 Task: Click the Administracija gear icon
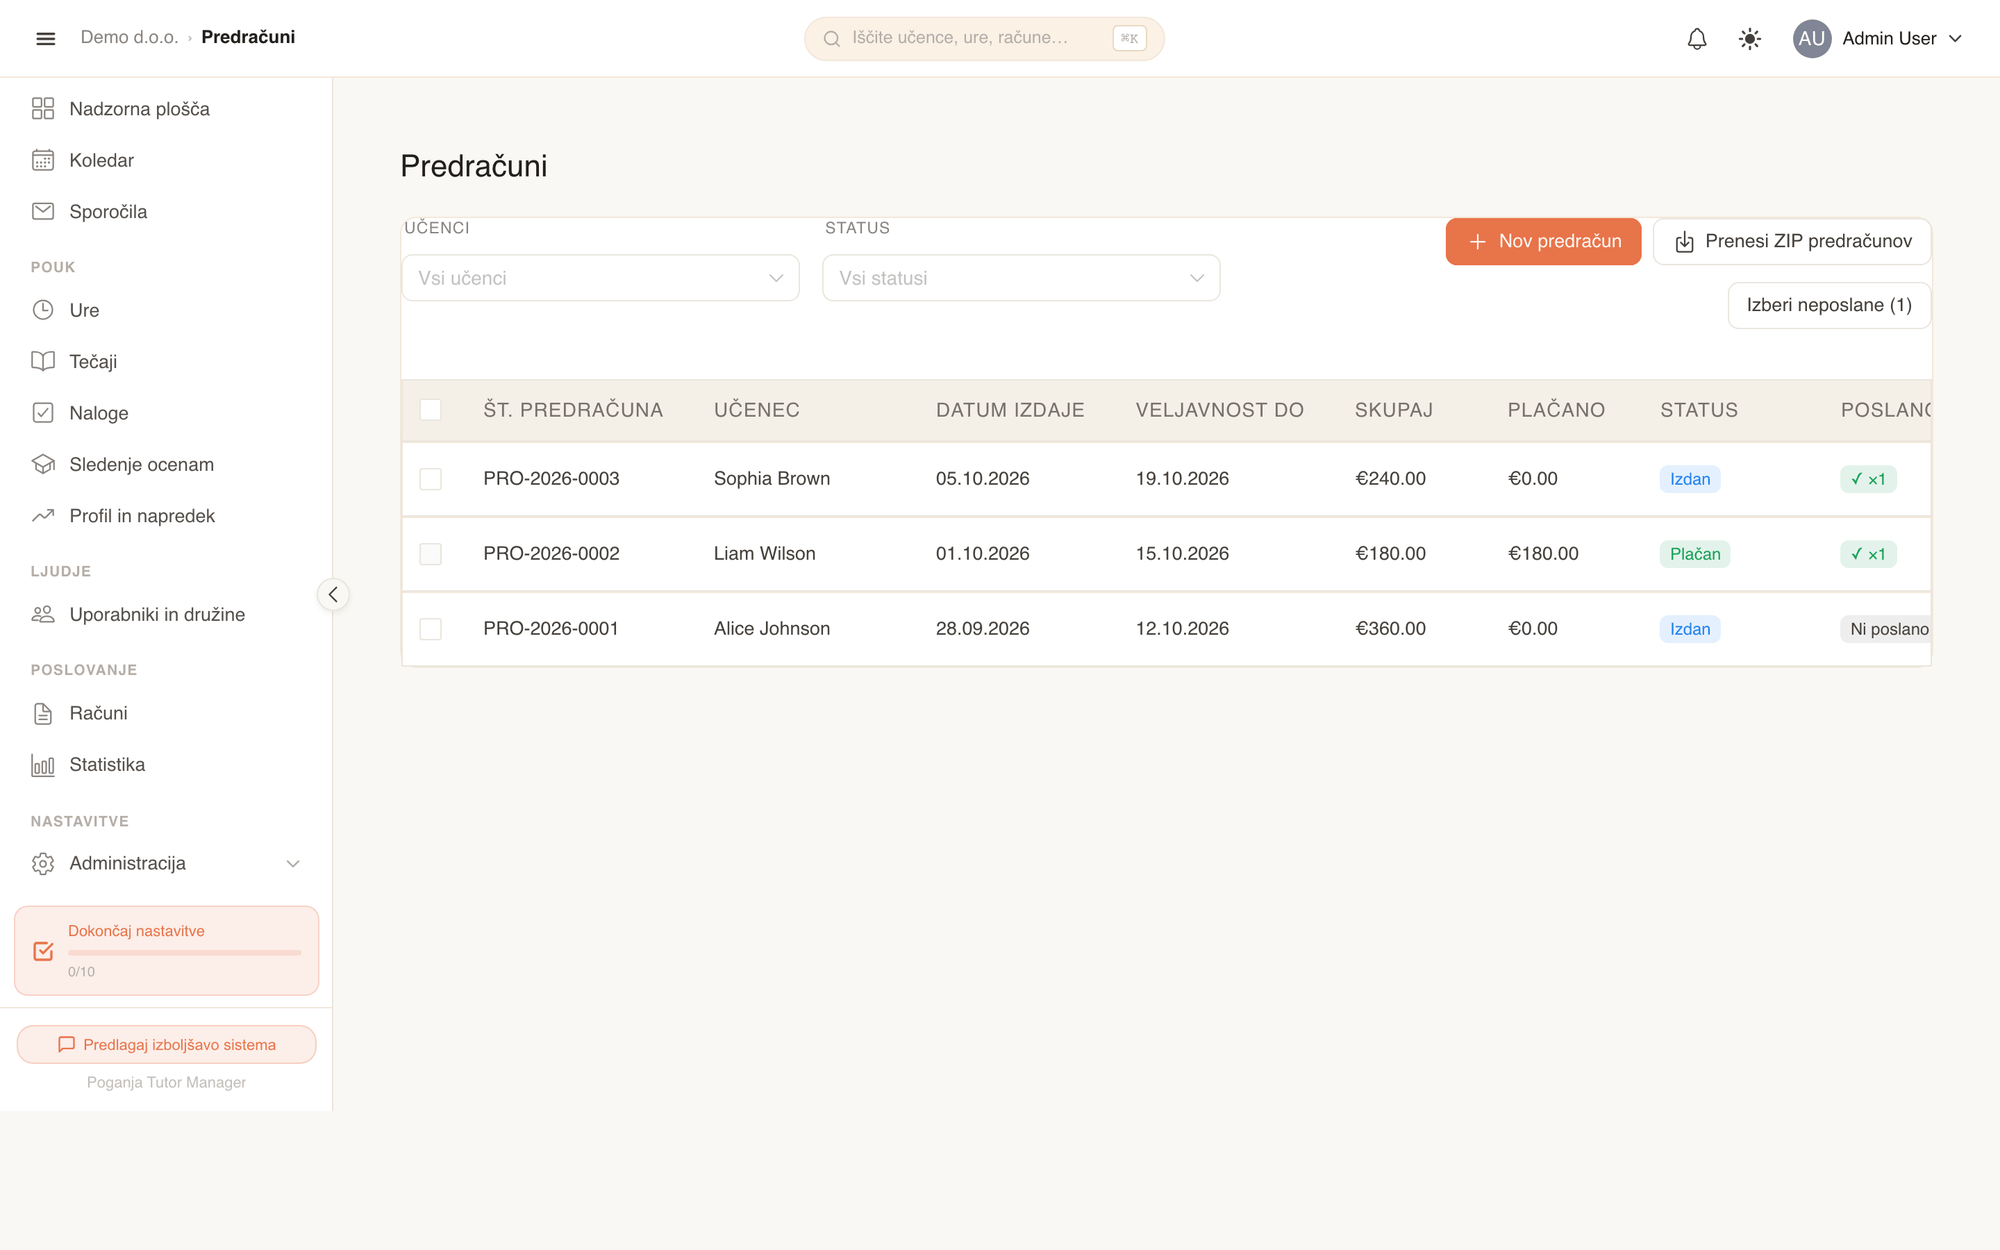[x=43, y=864]
